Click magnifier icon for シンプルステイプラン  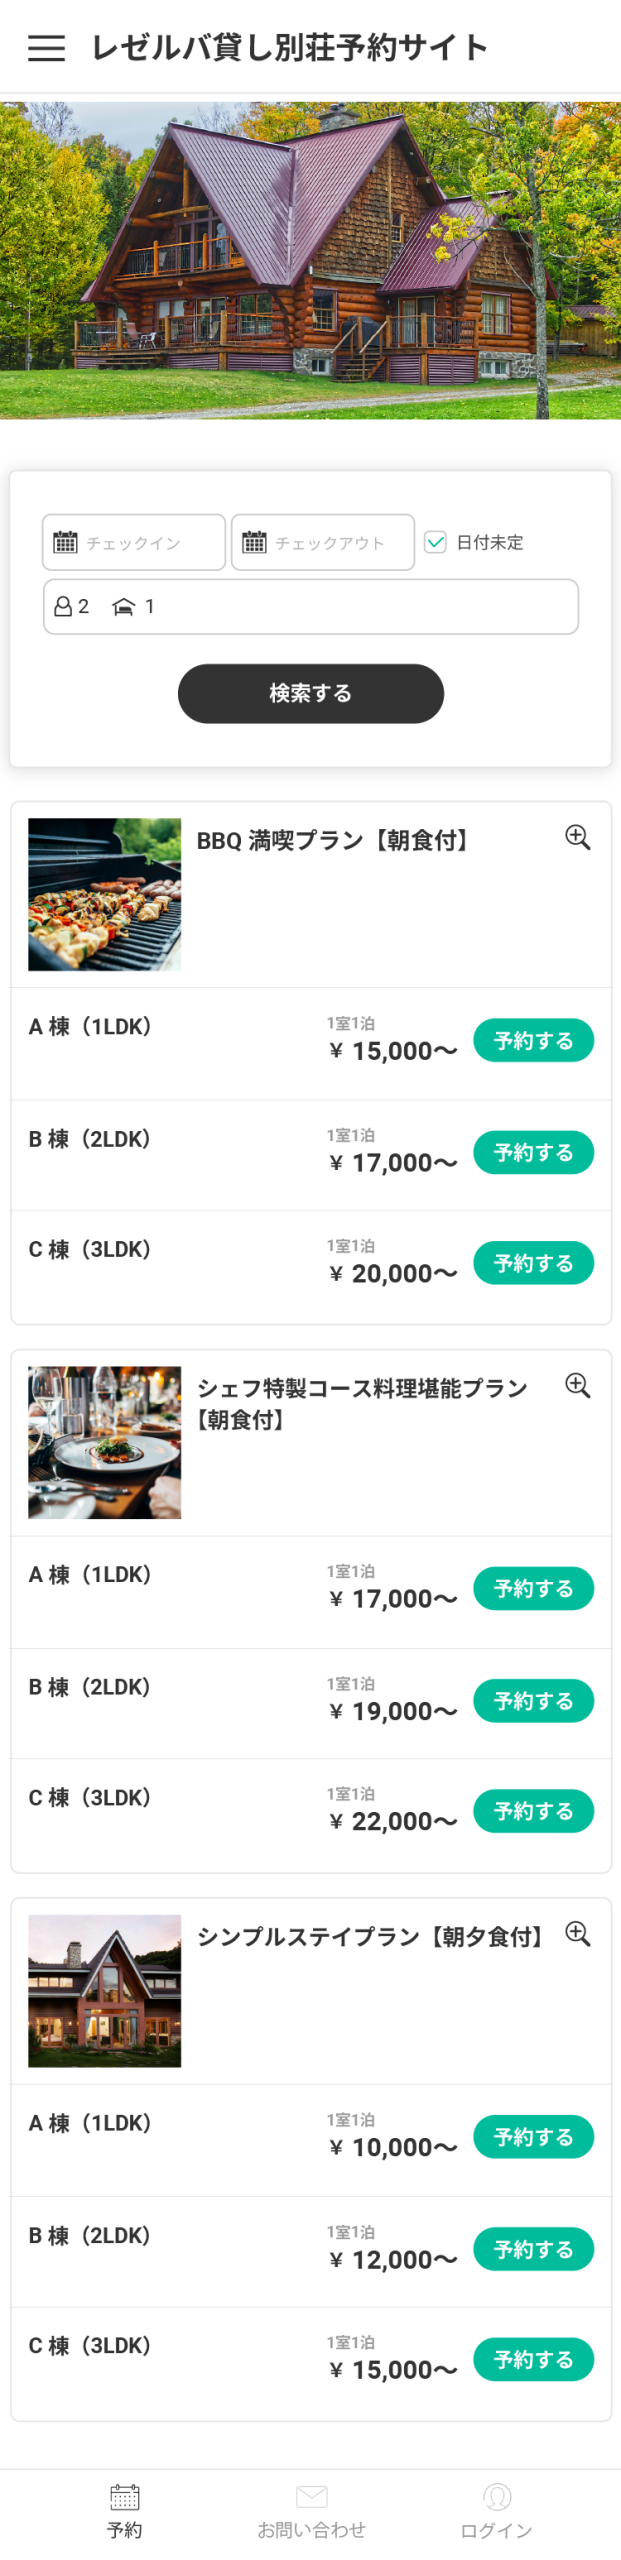pos(577,1933)
